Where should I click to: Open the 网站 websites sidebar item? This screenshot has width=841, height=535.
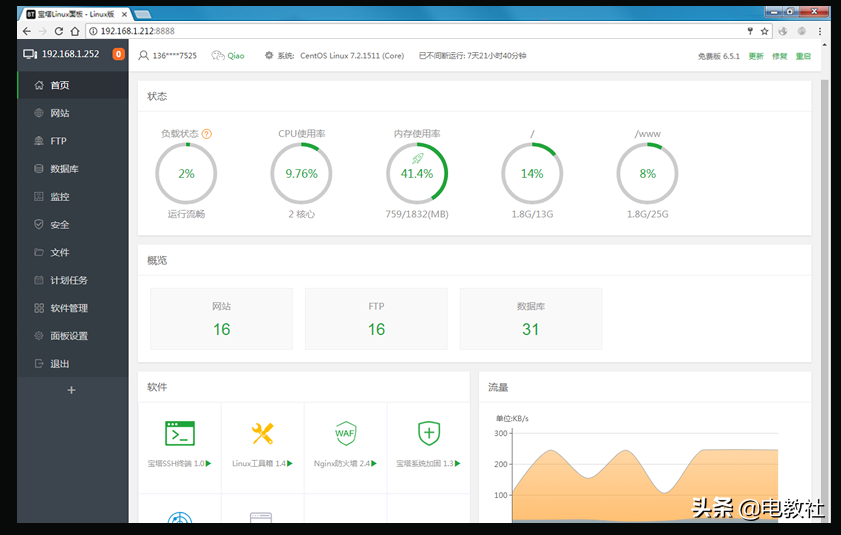click(x=73, y=113)
